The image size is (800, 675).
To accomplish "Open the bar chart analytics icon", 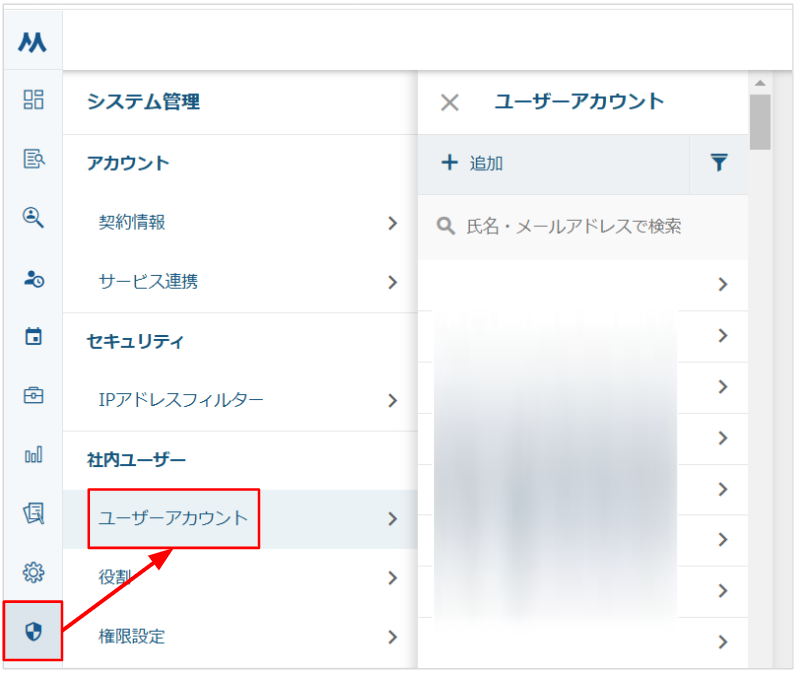I will point(33,455).
